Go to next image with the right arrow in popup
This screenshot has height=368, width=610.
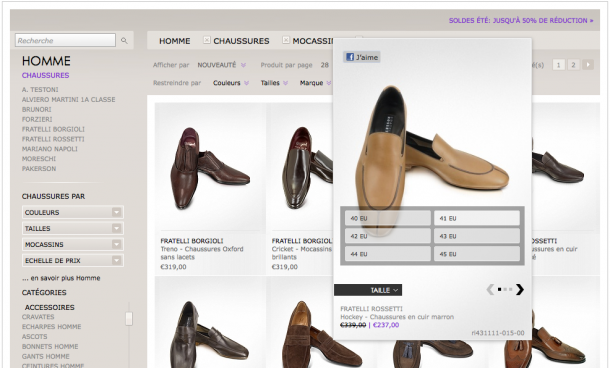[x=519, y=289]
